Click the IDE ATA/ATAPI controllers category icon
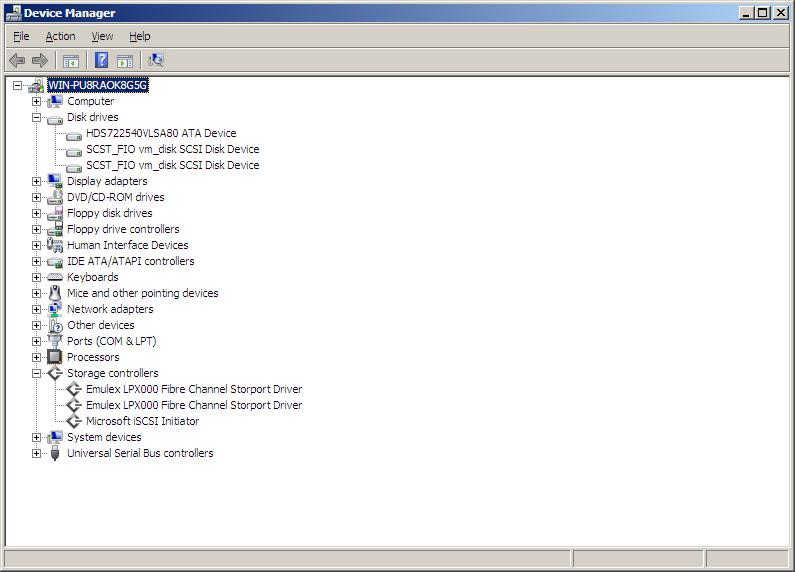 (55, 262)
